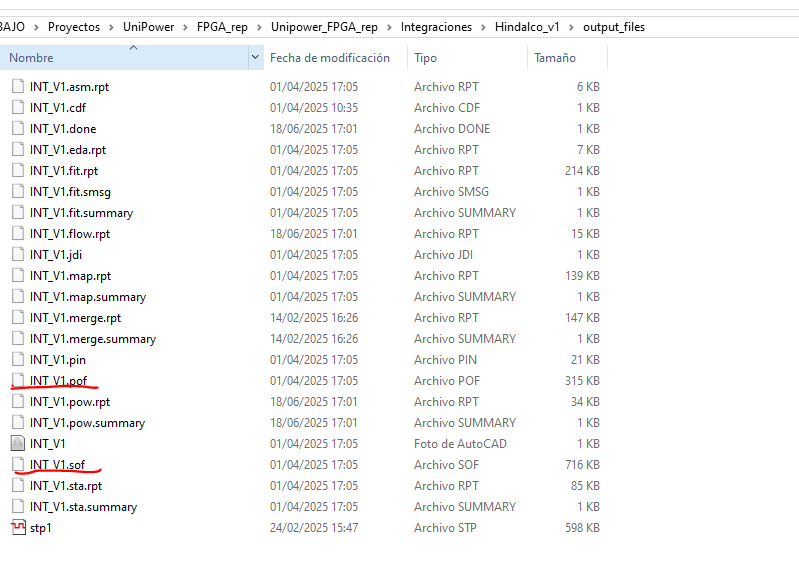The width and height of the screenshot is (799, 578).
Task: Click the INT_V1.flow.rpt file icon
Action: pyautogui.click(x=18, y=233)
